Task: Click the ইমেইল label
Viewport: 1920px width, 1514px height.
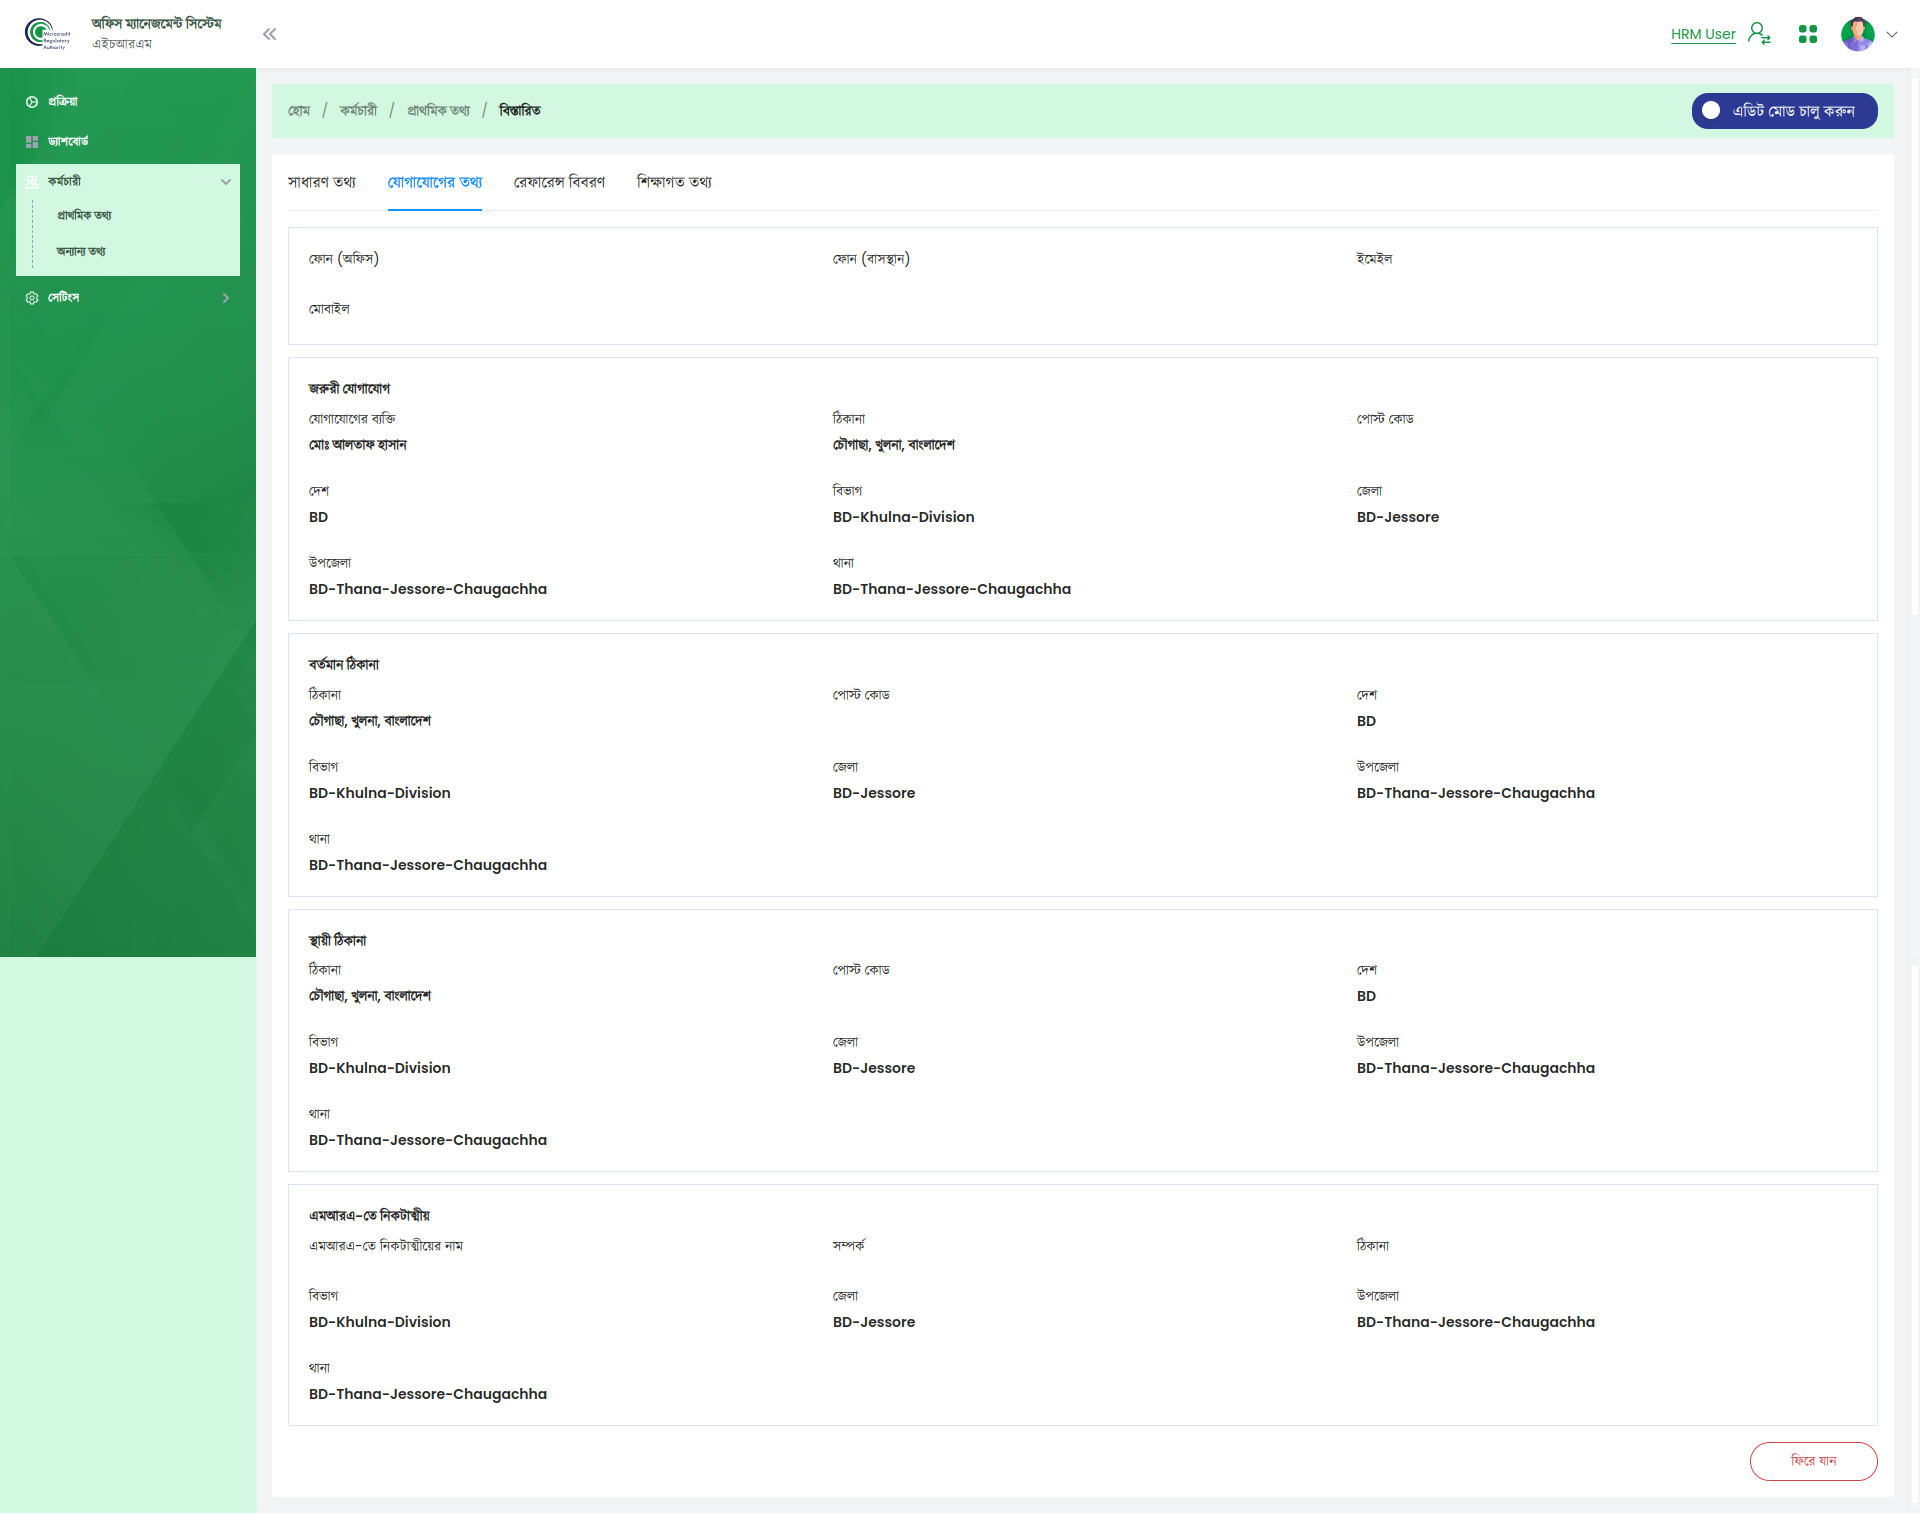Action: [1374, 259]
